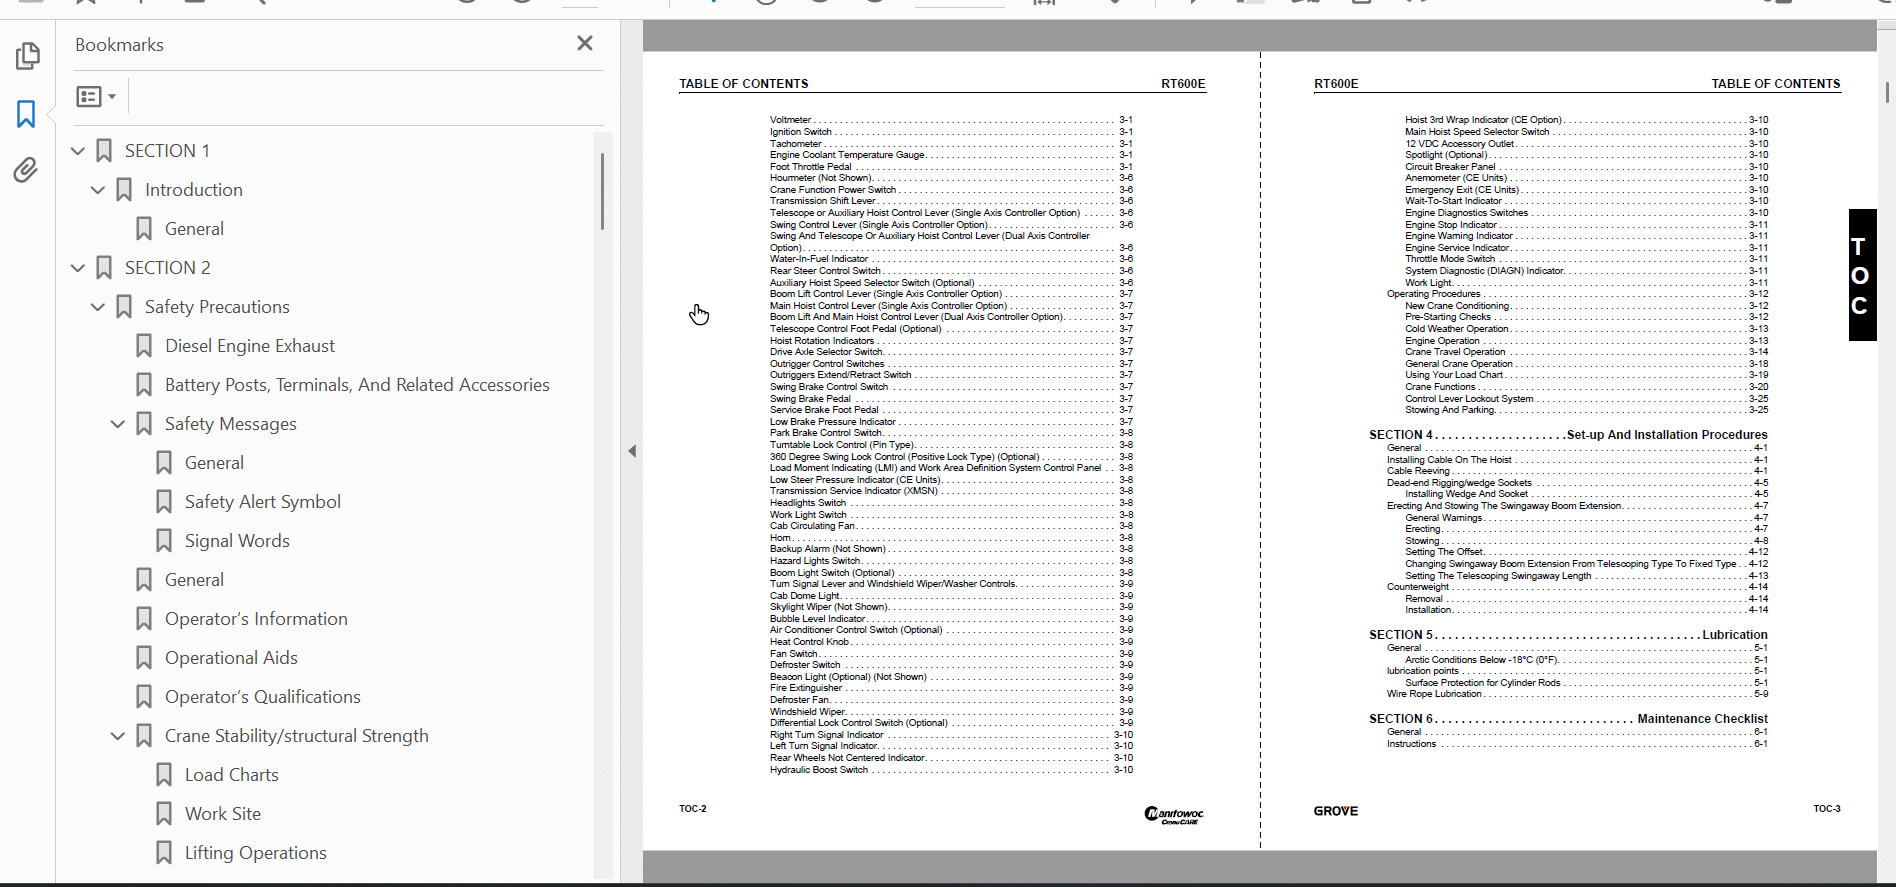Click the Hydraulic Boost Switch entry
This screenshot has height=887, width=1896.
point(951,770)
